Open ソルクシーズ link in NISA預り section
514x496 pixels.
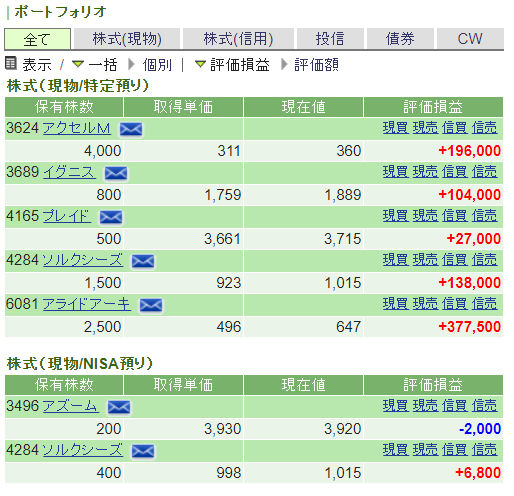[83, 450]
